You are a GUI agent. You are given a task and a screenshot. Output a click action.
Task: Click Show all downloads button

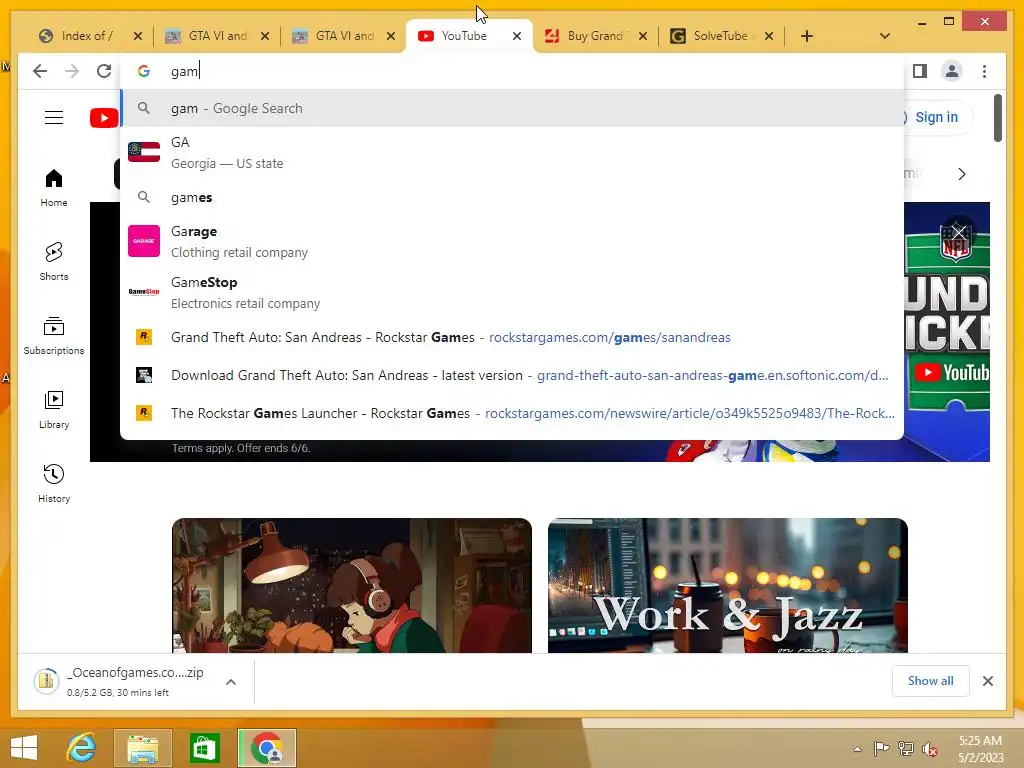[x=930, y=680]
